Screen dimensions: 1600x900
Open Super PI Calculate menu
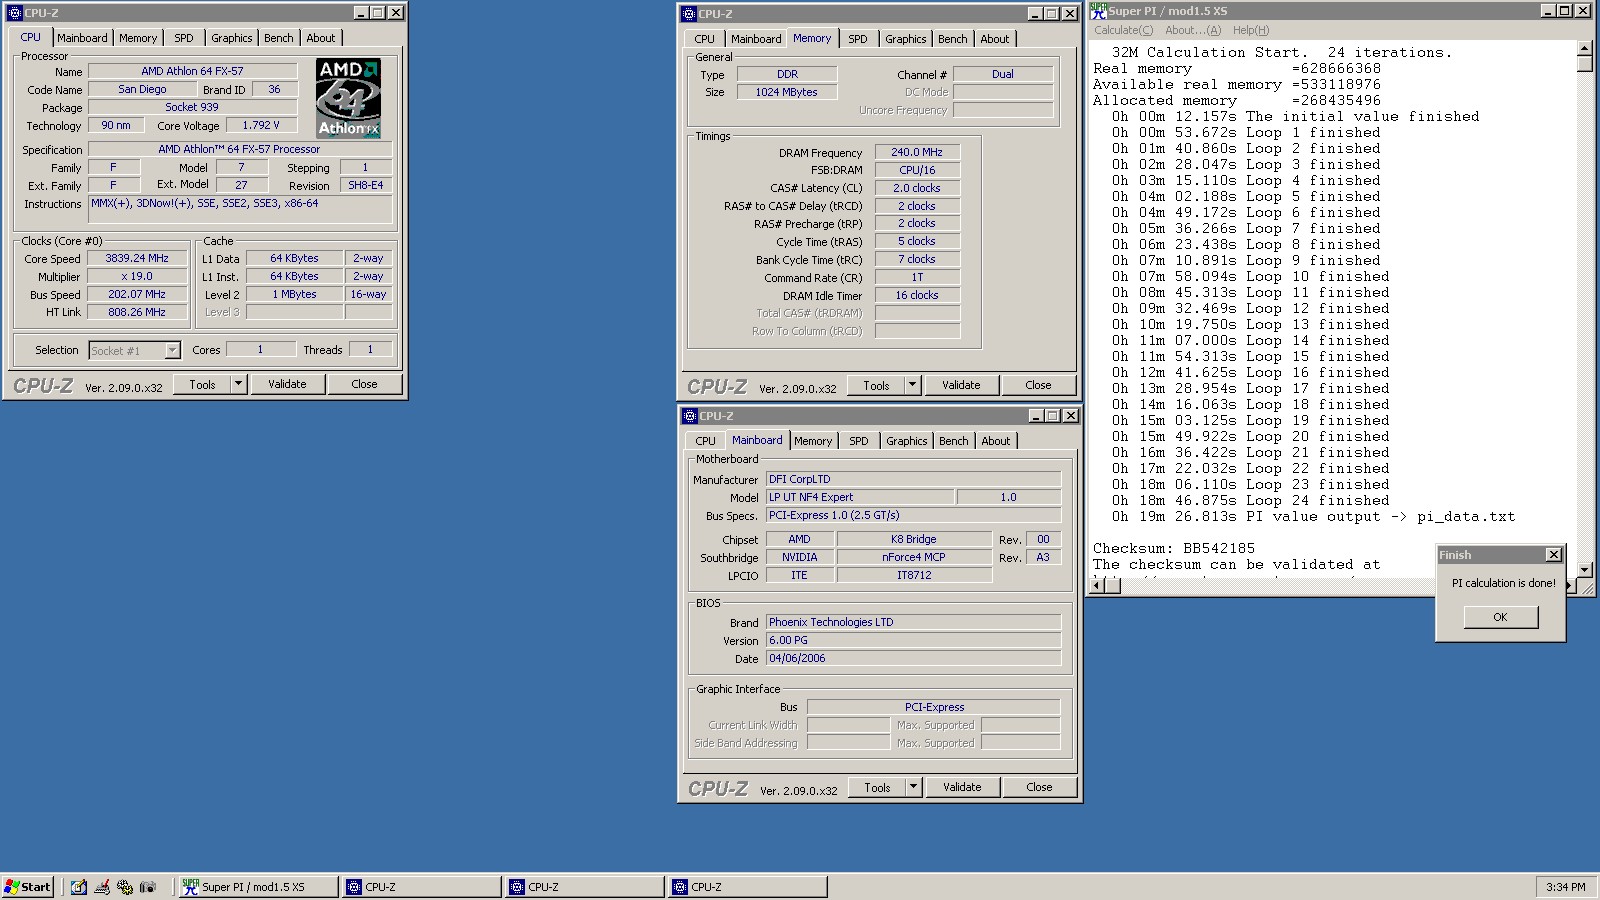click(x=1123, y=30)
